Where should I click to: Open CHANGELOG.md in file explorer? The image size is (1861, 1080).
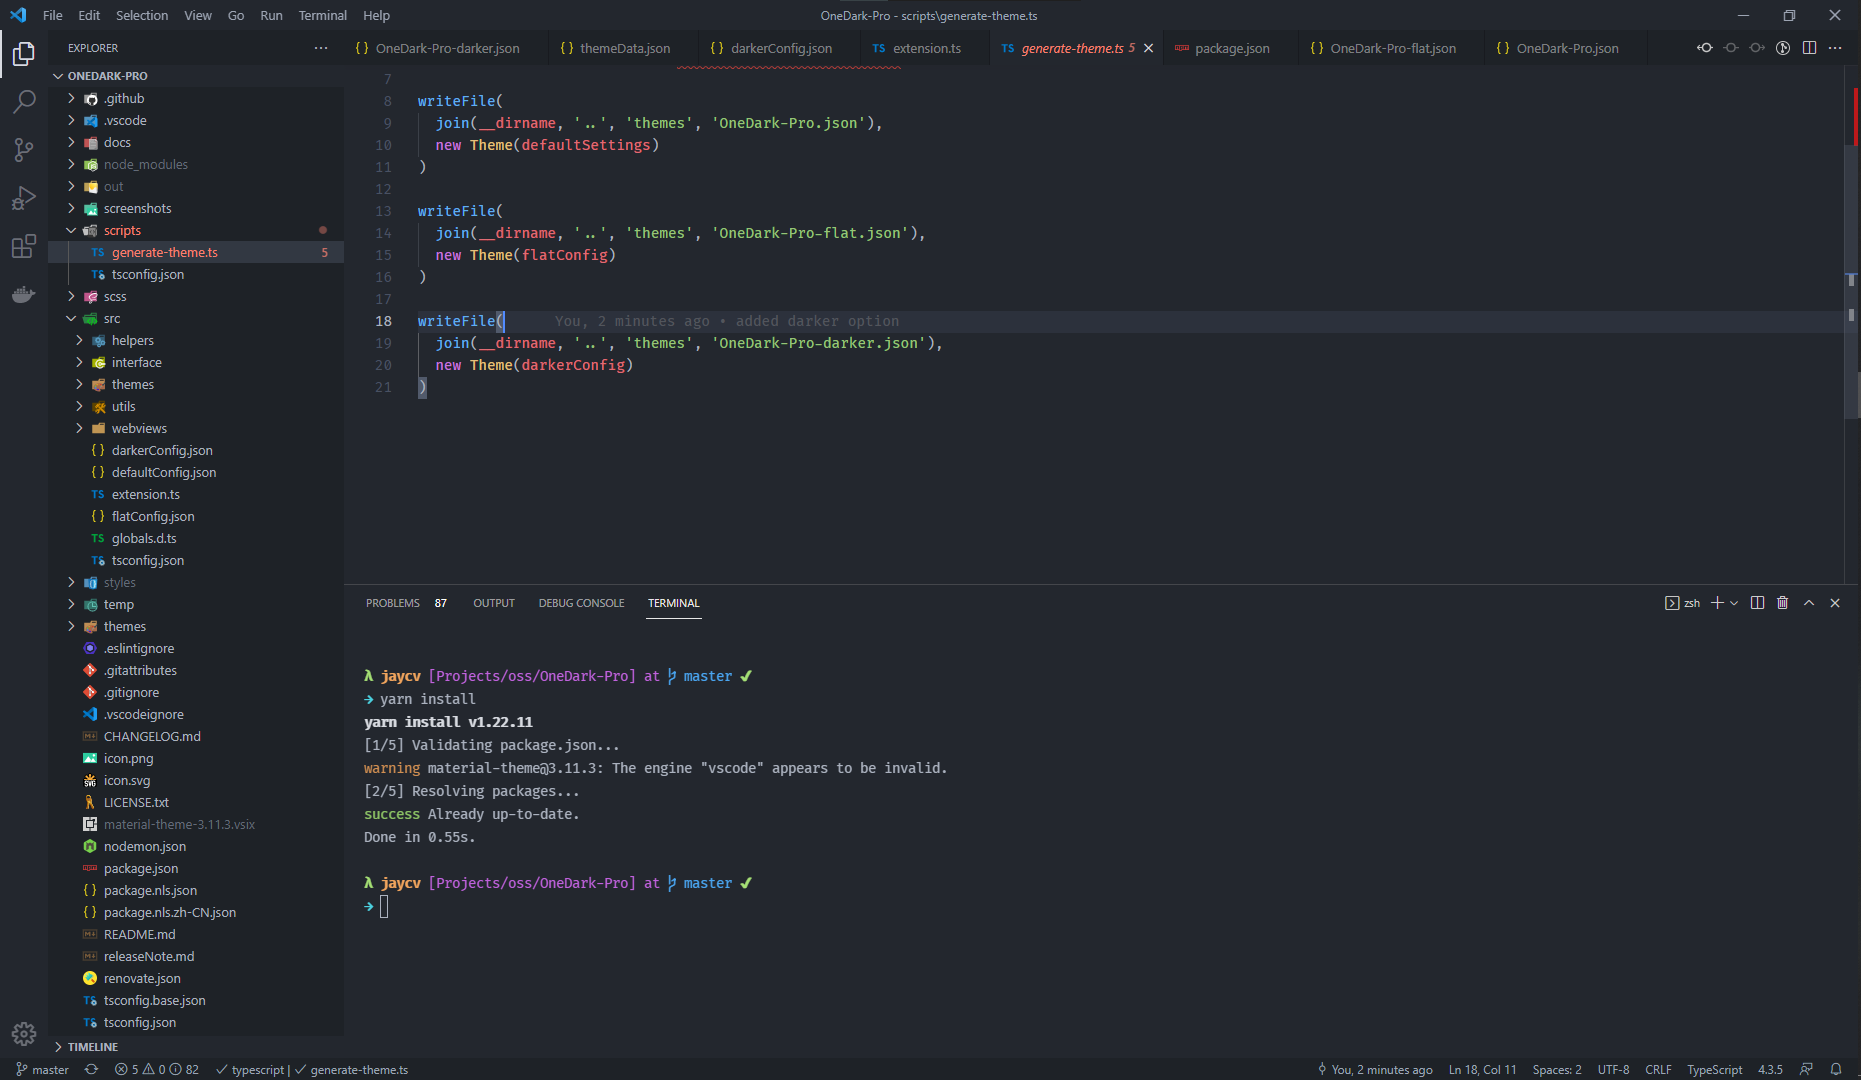[x=152, y=736]
